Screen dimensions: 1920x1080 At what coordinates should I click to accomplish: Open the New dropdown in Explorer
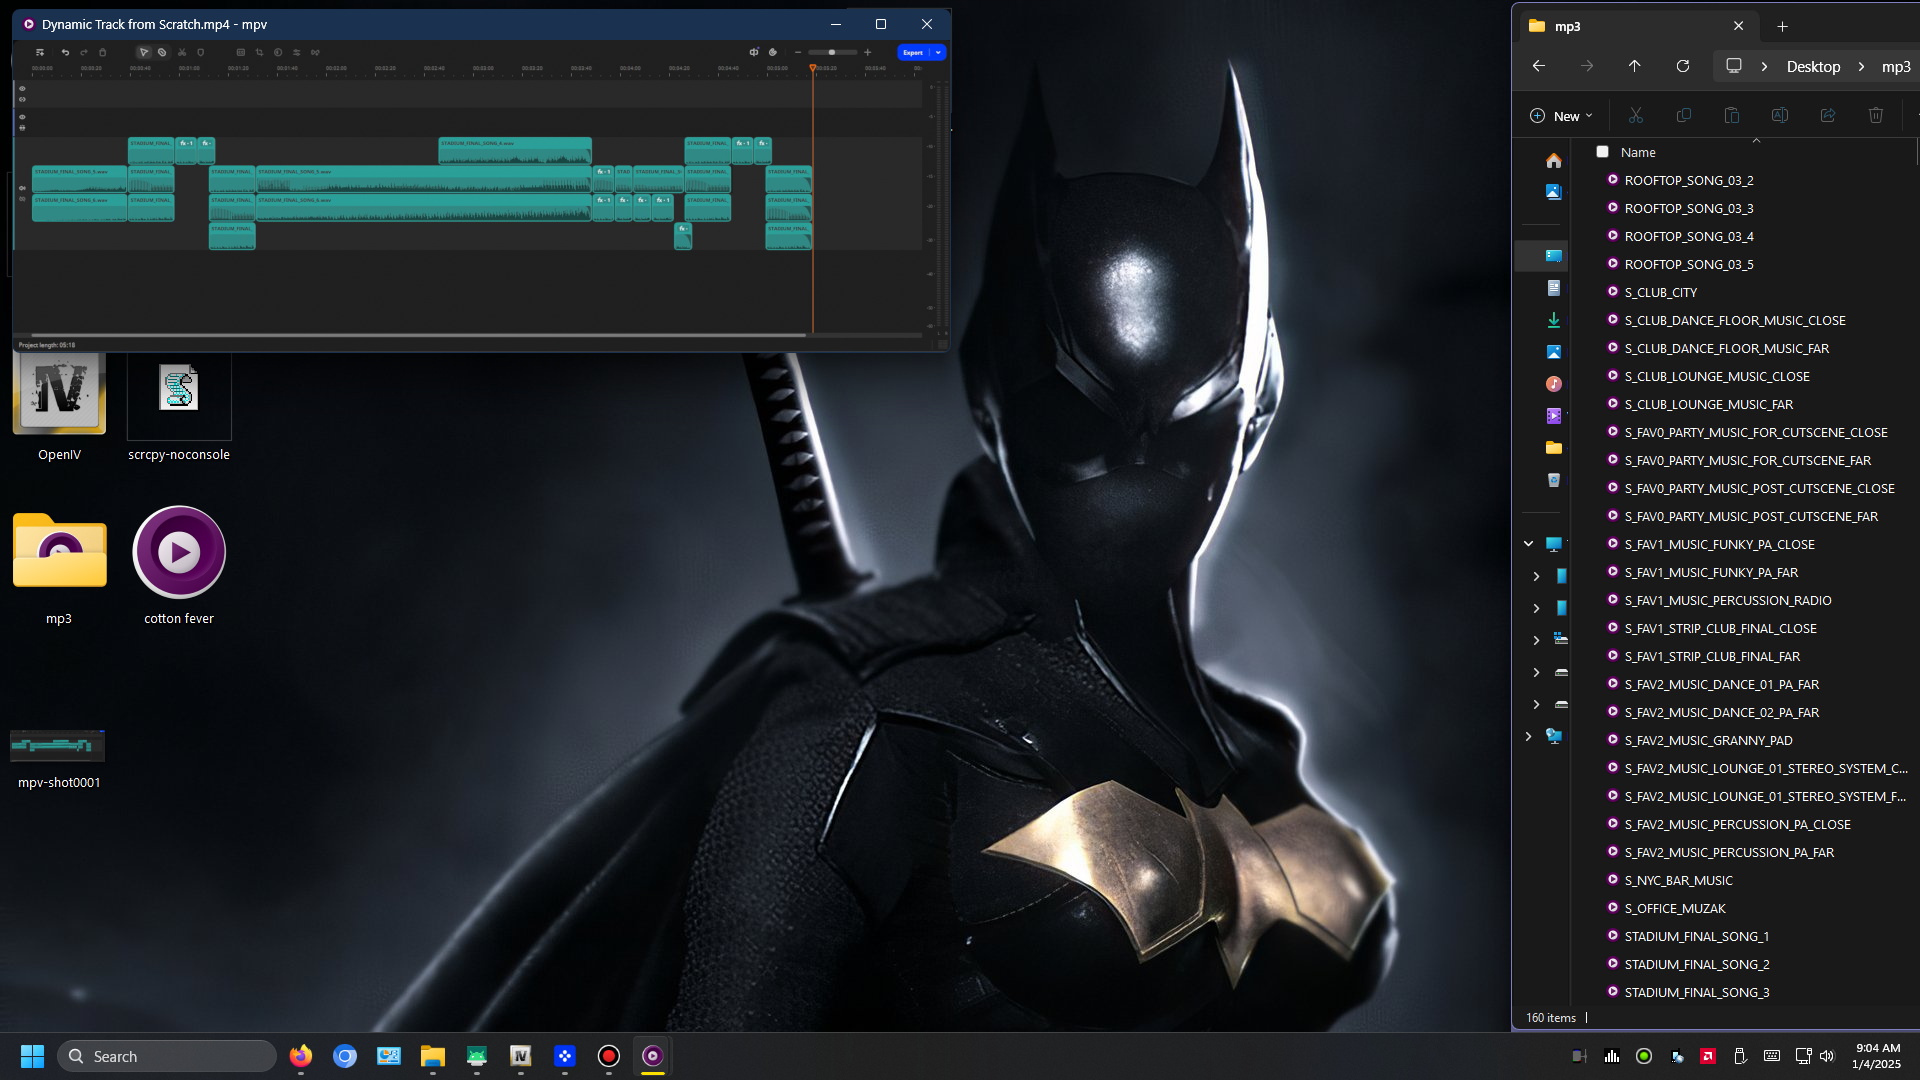[1562, 116]
